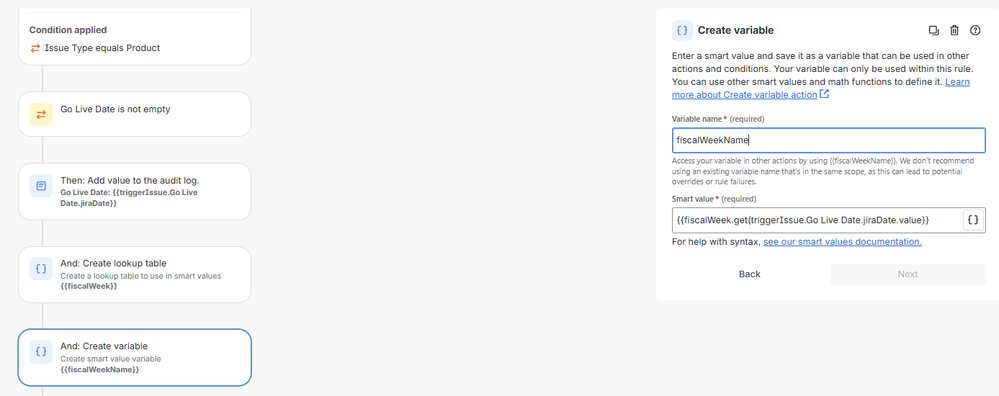Select the And: Create variable step
The image size is (999, 396).
tap(134, 357)
